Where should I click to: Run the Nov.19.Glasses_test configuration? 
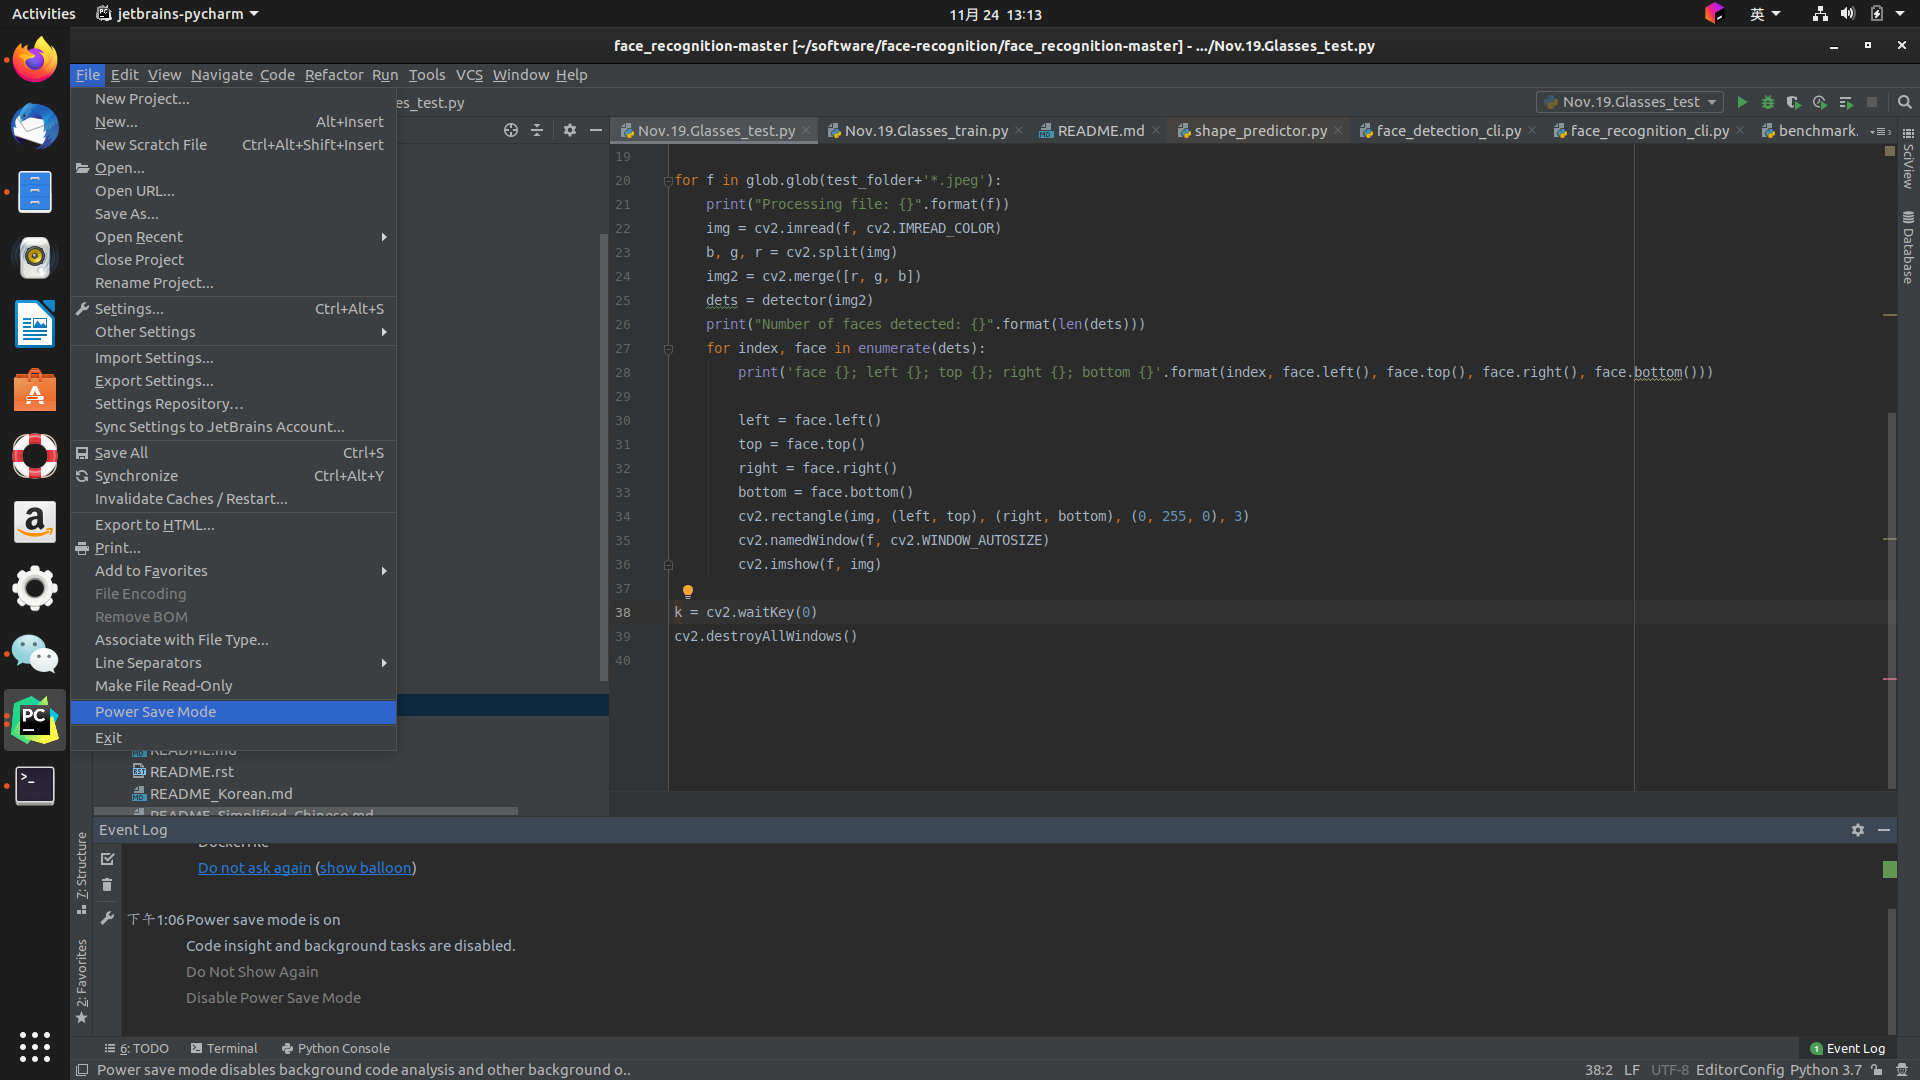point(1741,102)
